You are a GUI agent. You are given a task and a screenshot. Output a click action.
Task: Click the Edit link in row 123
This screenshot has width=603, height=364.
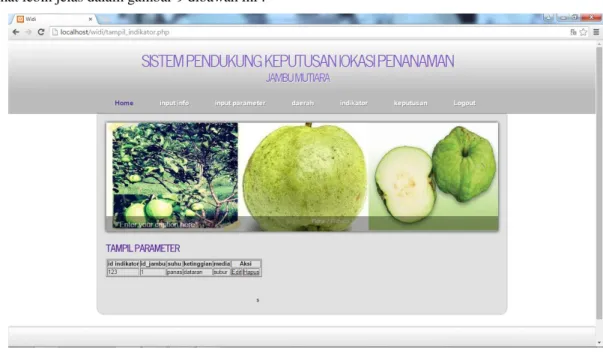237,272
